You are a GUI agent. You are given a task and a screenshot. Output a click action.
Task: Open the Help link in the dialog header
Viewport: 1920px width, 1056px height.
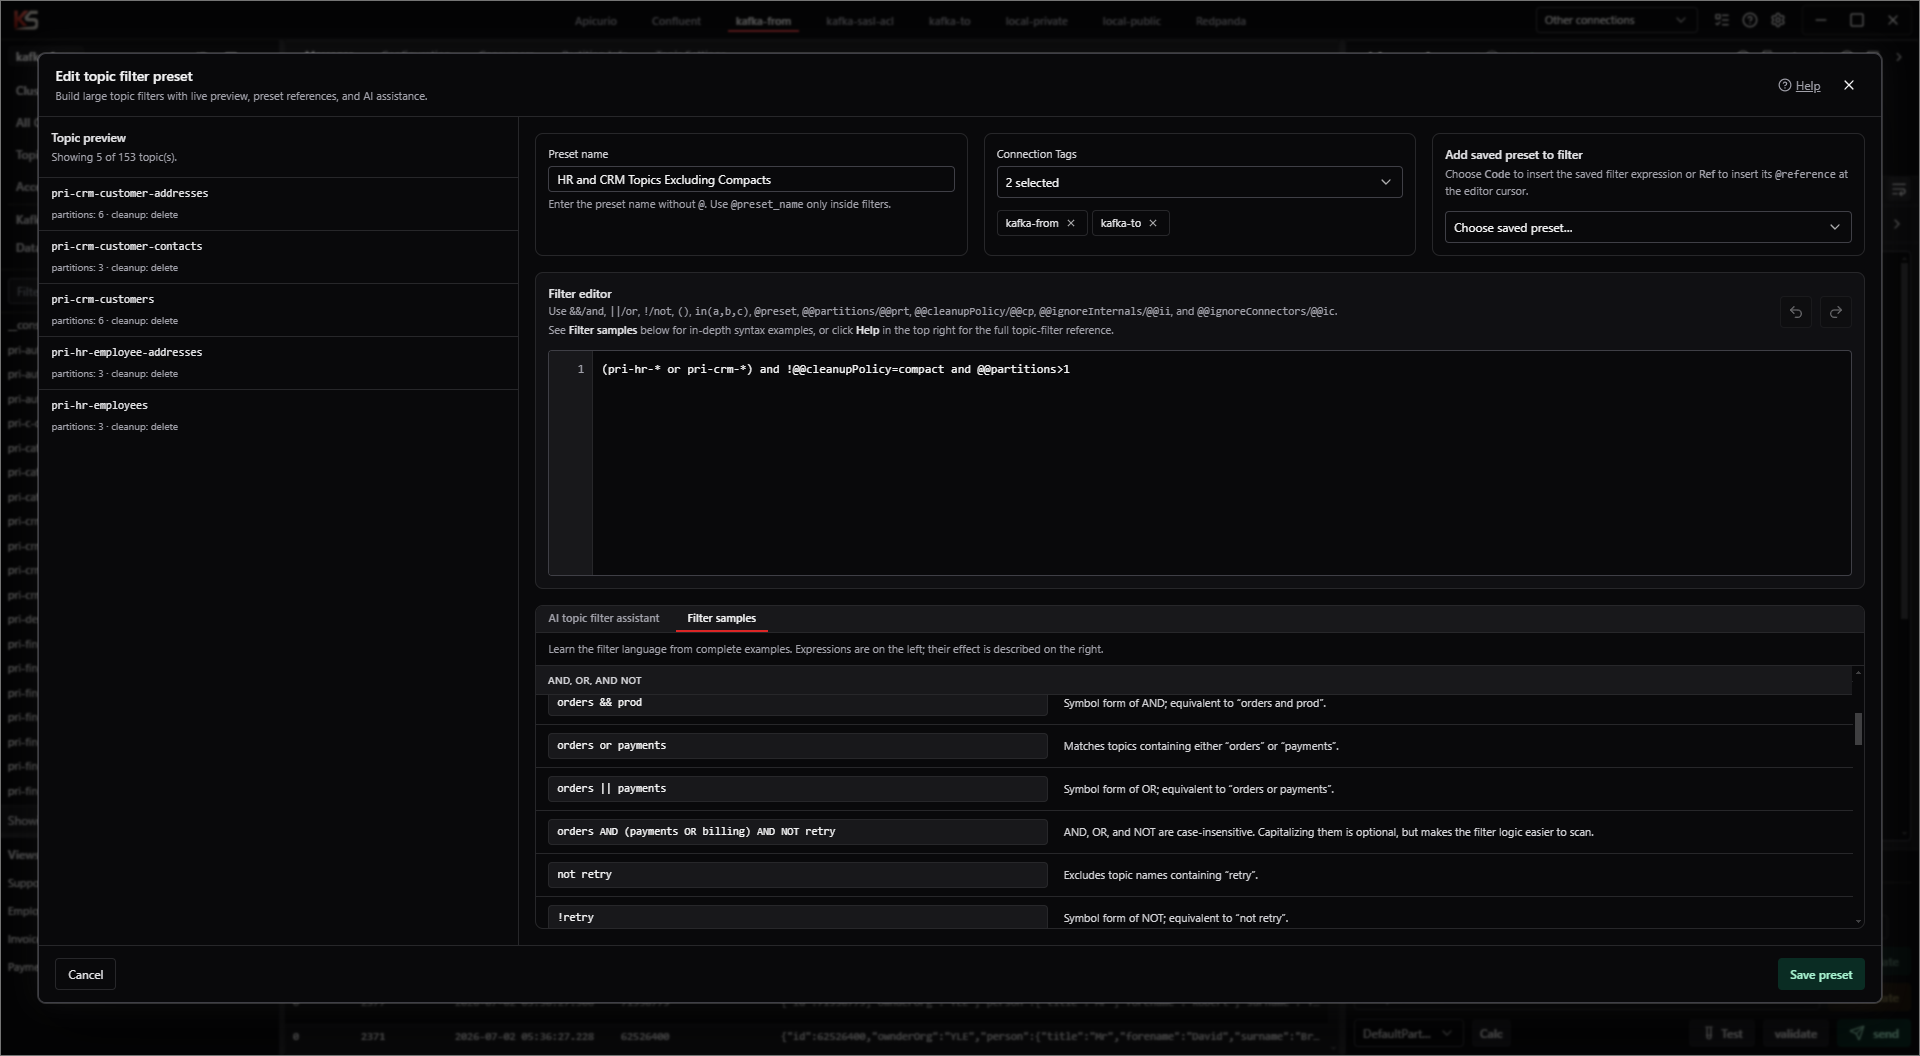1808,86
